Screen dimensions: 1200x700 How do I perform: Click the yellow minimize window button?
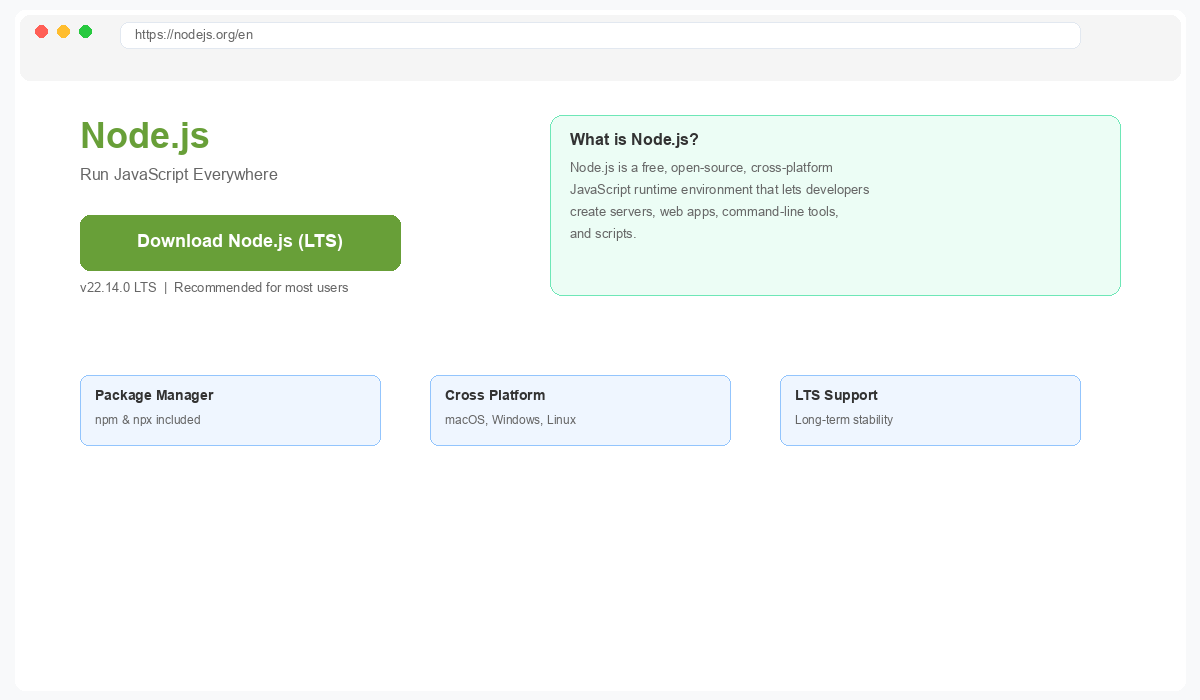coord(63,32)
